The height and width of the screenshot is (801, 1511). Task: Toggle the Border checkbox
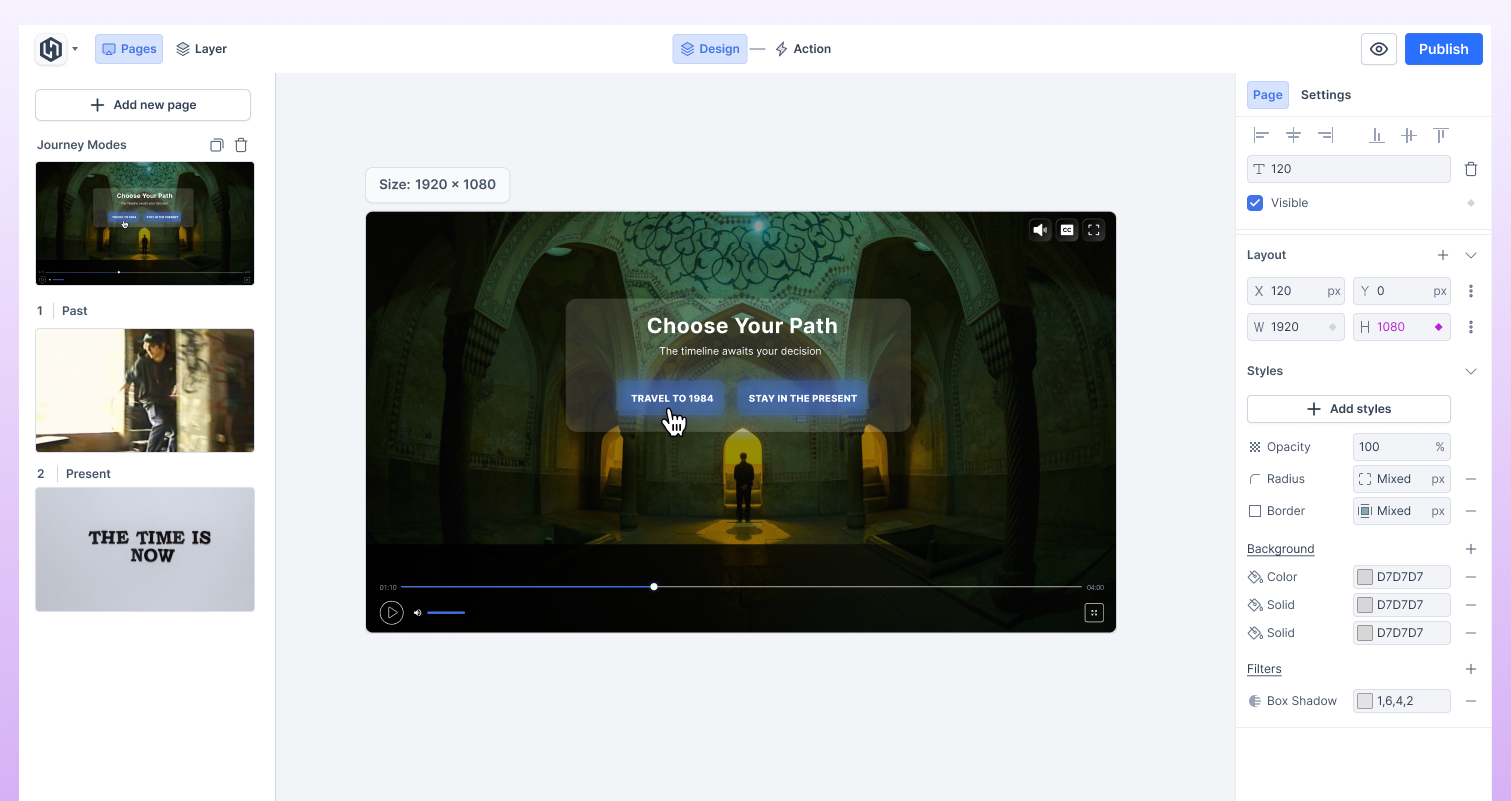click(x=1255, y=511)
